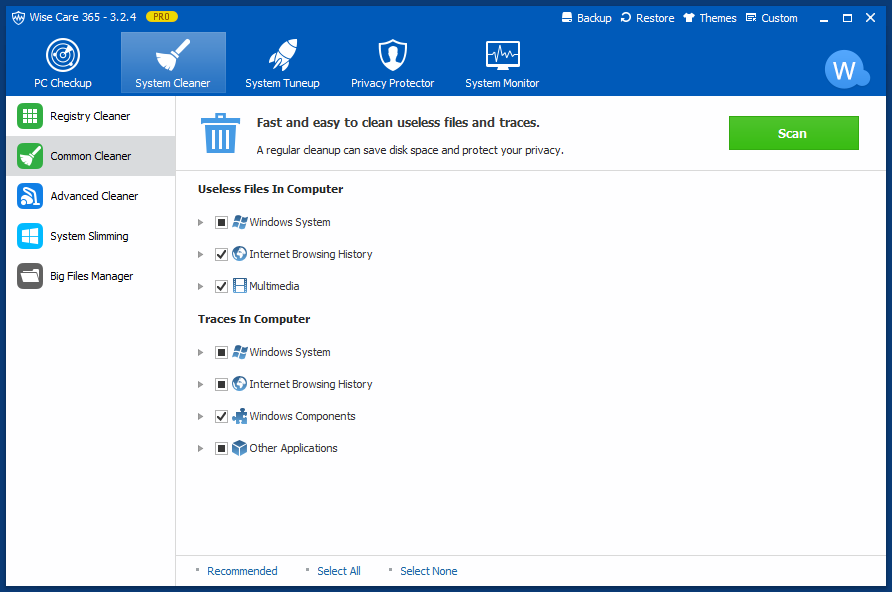Click the Recommended link
Viewport: 892px width, 592px height.
point(242,571)
